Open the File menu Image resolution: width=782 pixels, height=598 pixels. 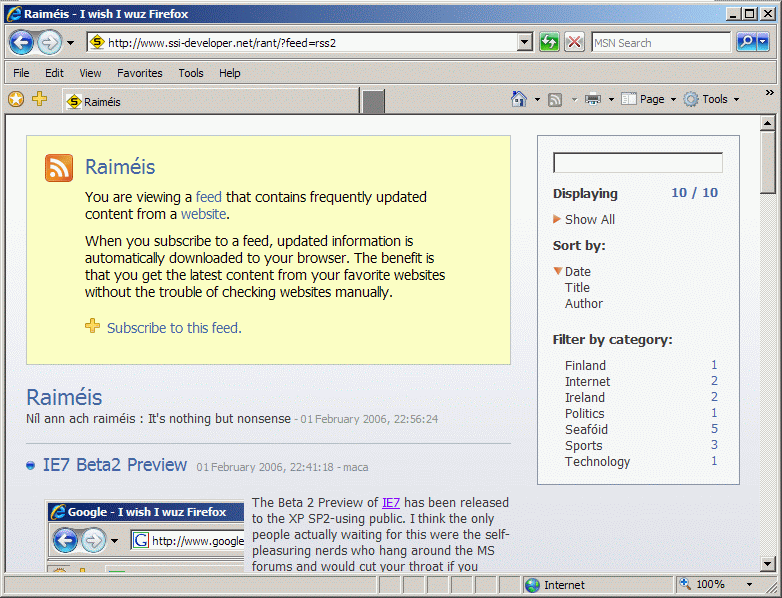tap(21, 73)
